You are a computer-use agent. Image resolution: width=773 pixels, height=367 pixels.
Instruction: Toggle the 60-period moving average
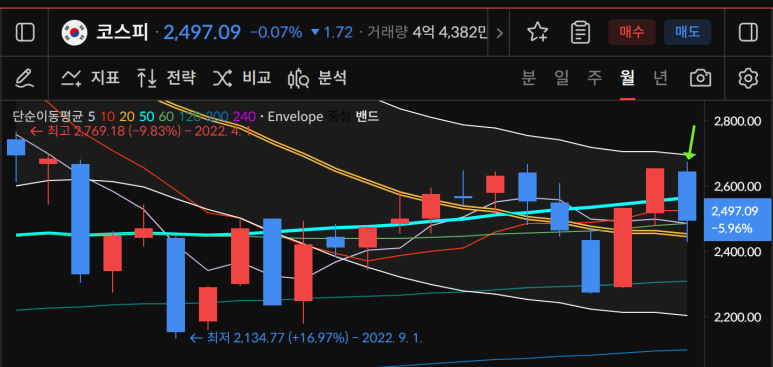pos(166,117)
